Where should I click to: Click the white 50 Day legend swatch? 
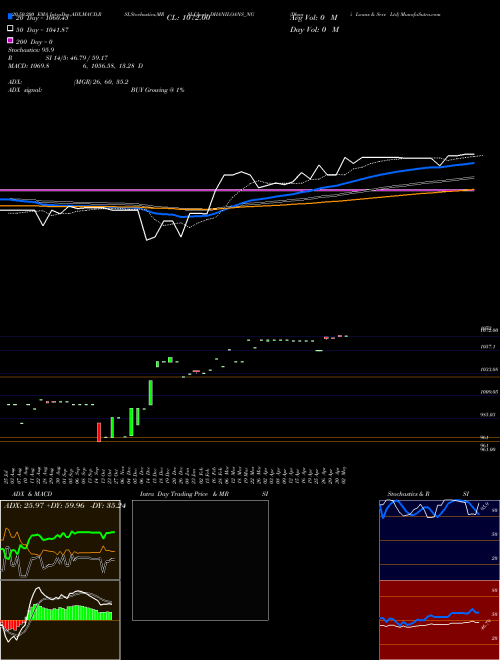point(10,29)
